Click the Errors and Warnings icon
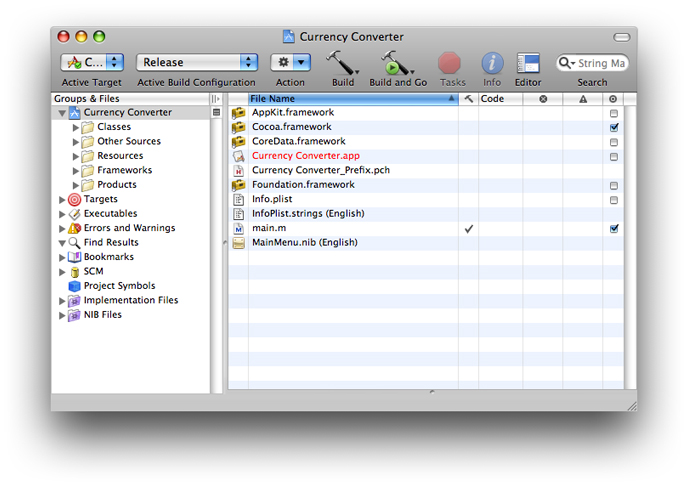The height and width of the screenshot is (486, 688). 75,229
